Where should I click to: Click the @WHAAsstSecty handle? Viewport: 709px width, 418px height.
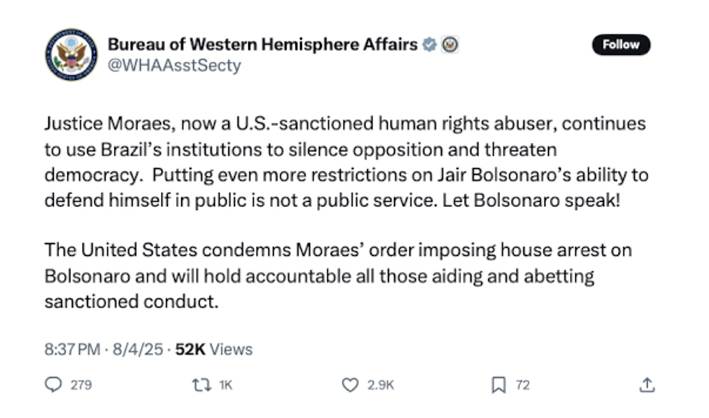click(x=174, y=66)
